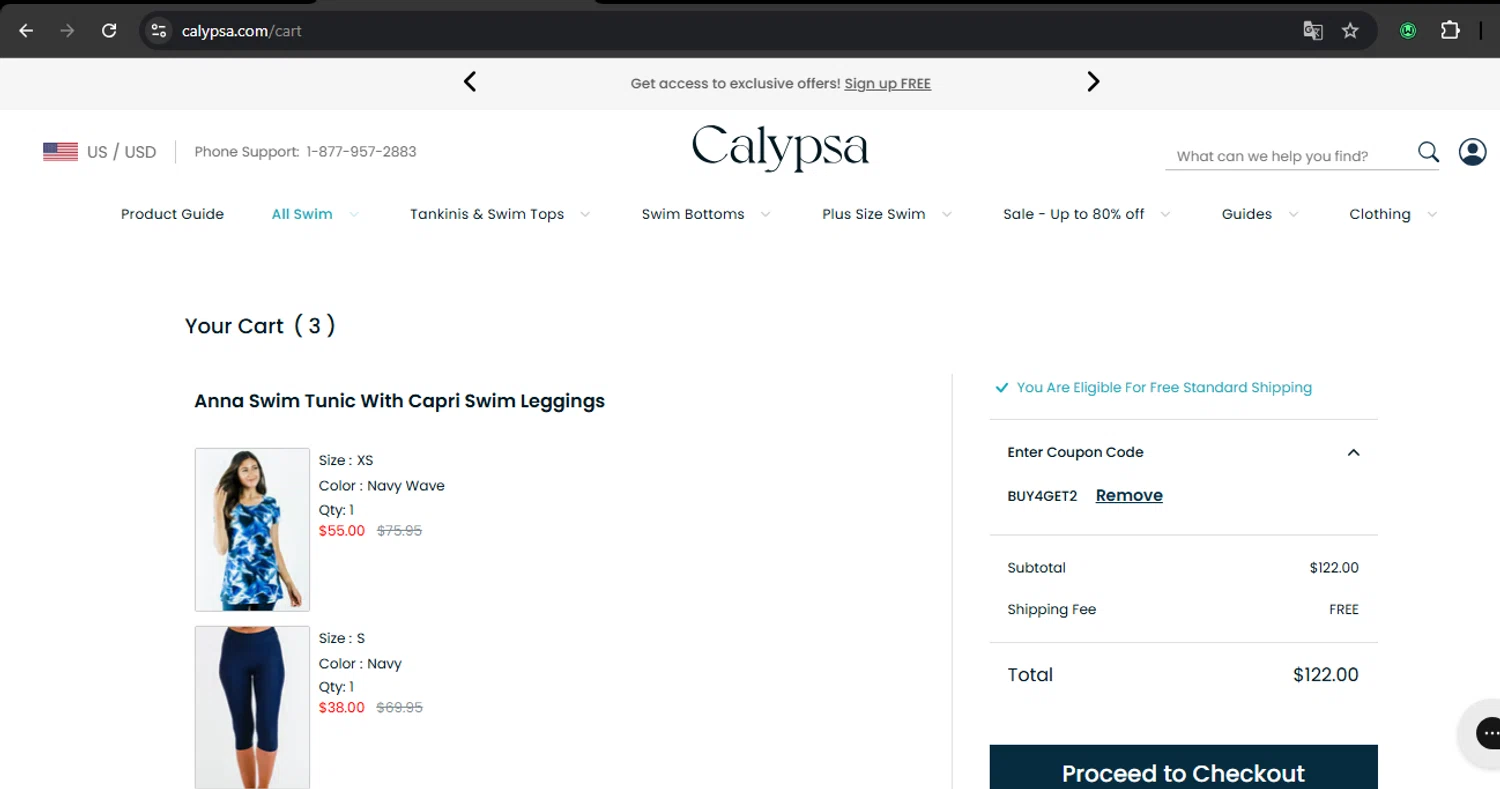Open the Plus Size Swim menu

click(874, 214)
